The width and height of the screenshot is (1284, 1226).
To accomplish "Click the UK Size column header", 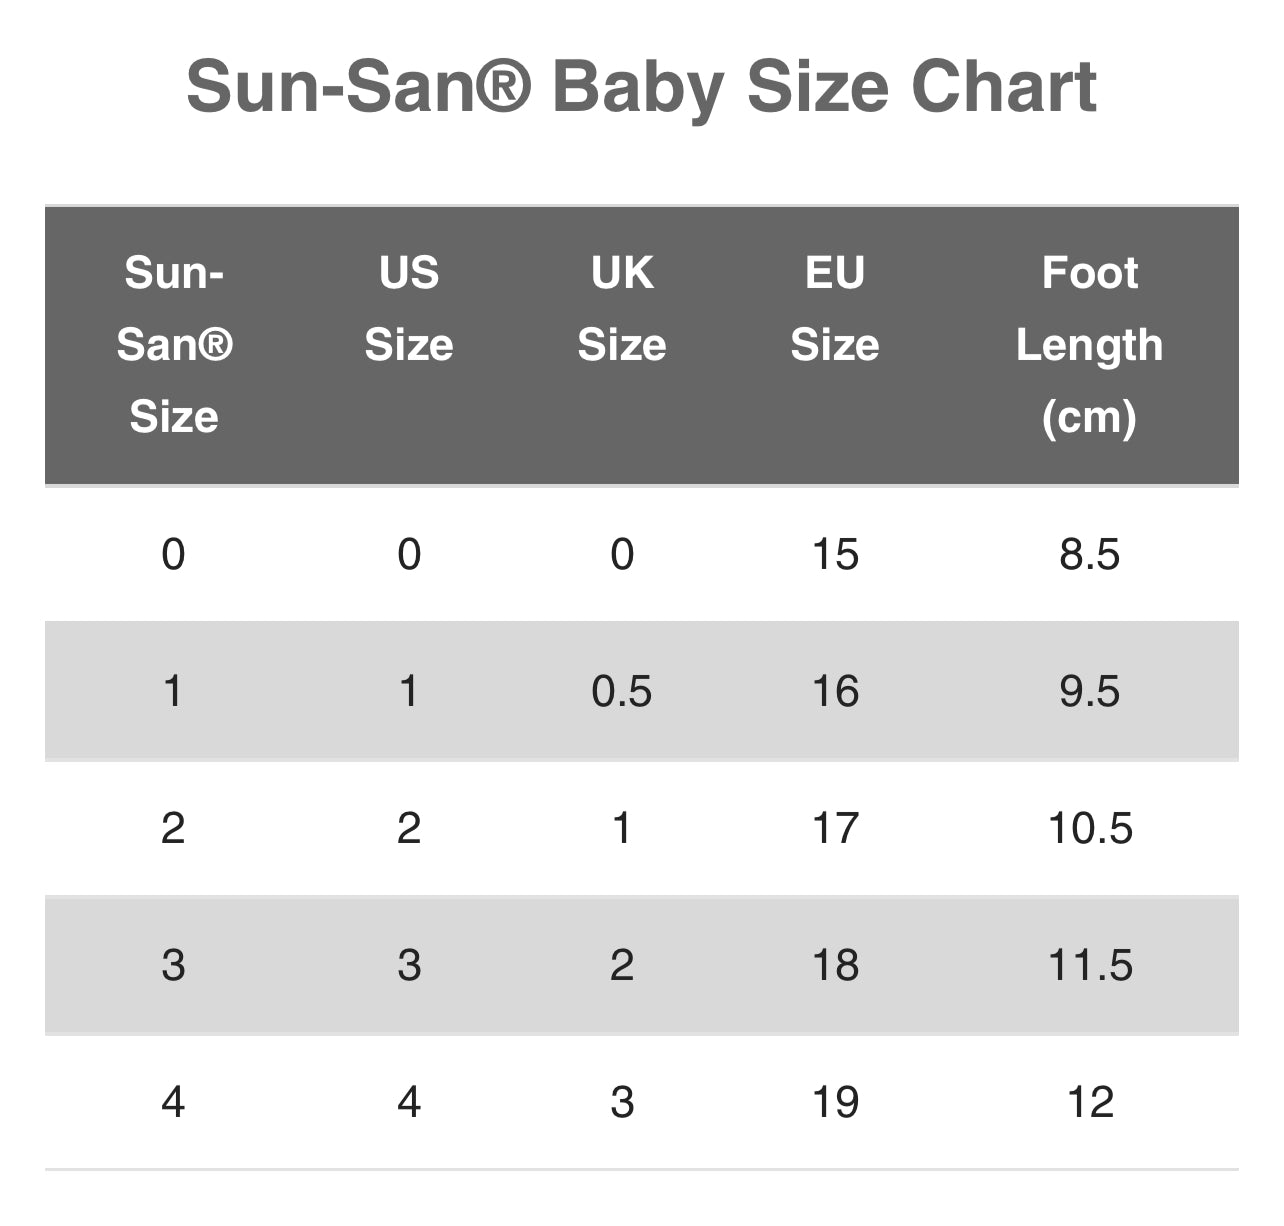I will pos(622,308).
